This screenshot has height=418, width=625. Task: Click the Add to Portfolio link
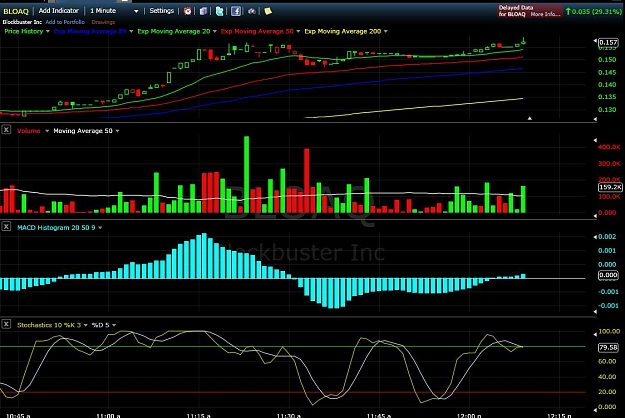click(65, 22)
